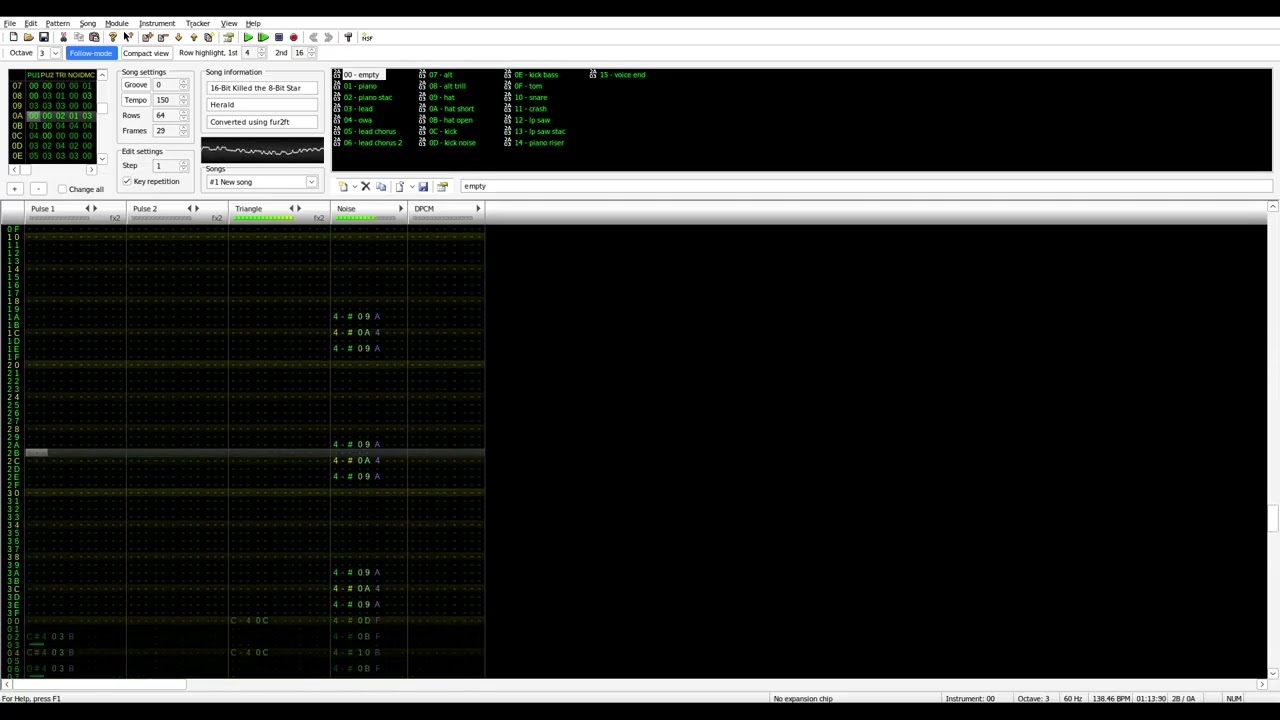Open the Module menu
Screen dimensions: 1280x720
pyautogui.click(x=116, y=23)
